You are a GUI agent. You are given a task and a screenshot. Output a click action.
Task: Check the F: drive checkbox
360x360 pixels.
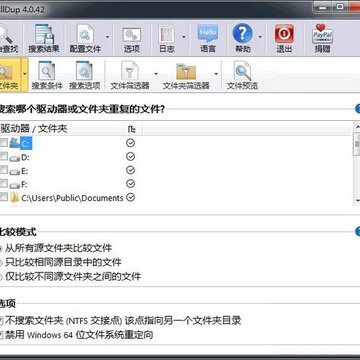[4, 184]
